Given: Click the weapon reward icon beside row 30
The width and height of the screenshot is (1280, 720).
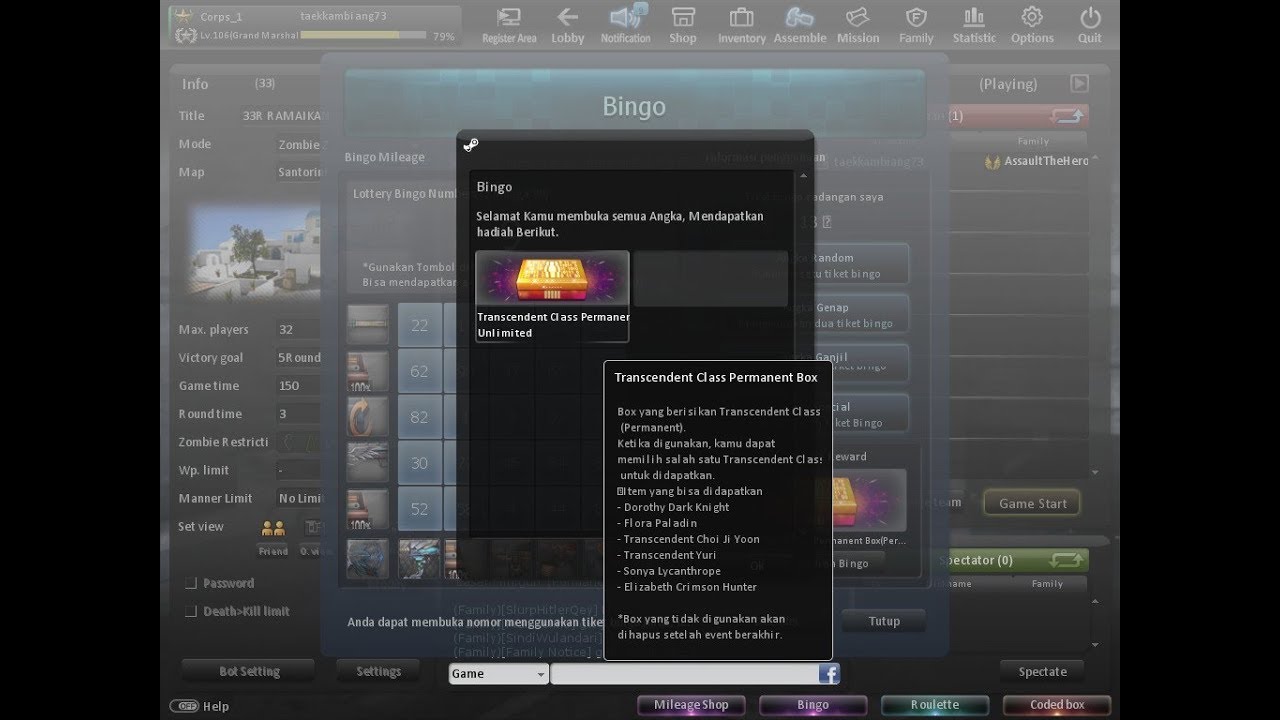Looking at the screenshot, I should [368, 463].
